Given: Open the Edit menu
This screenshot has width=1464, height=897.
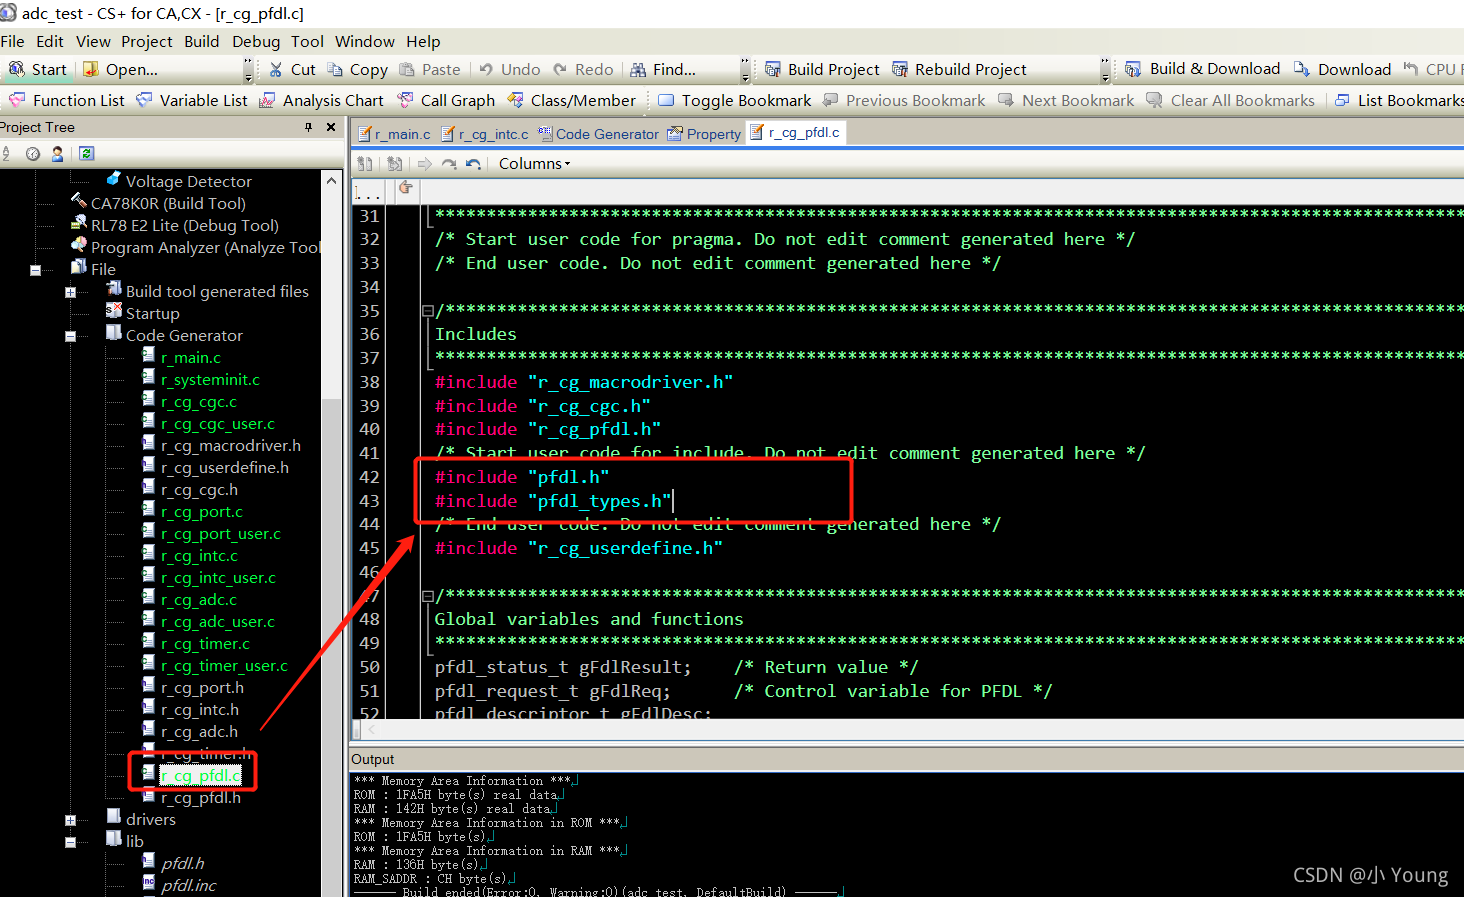Looking at the screenshot, I should pyautogui.click(x=50, y=41).
